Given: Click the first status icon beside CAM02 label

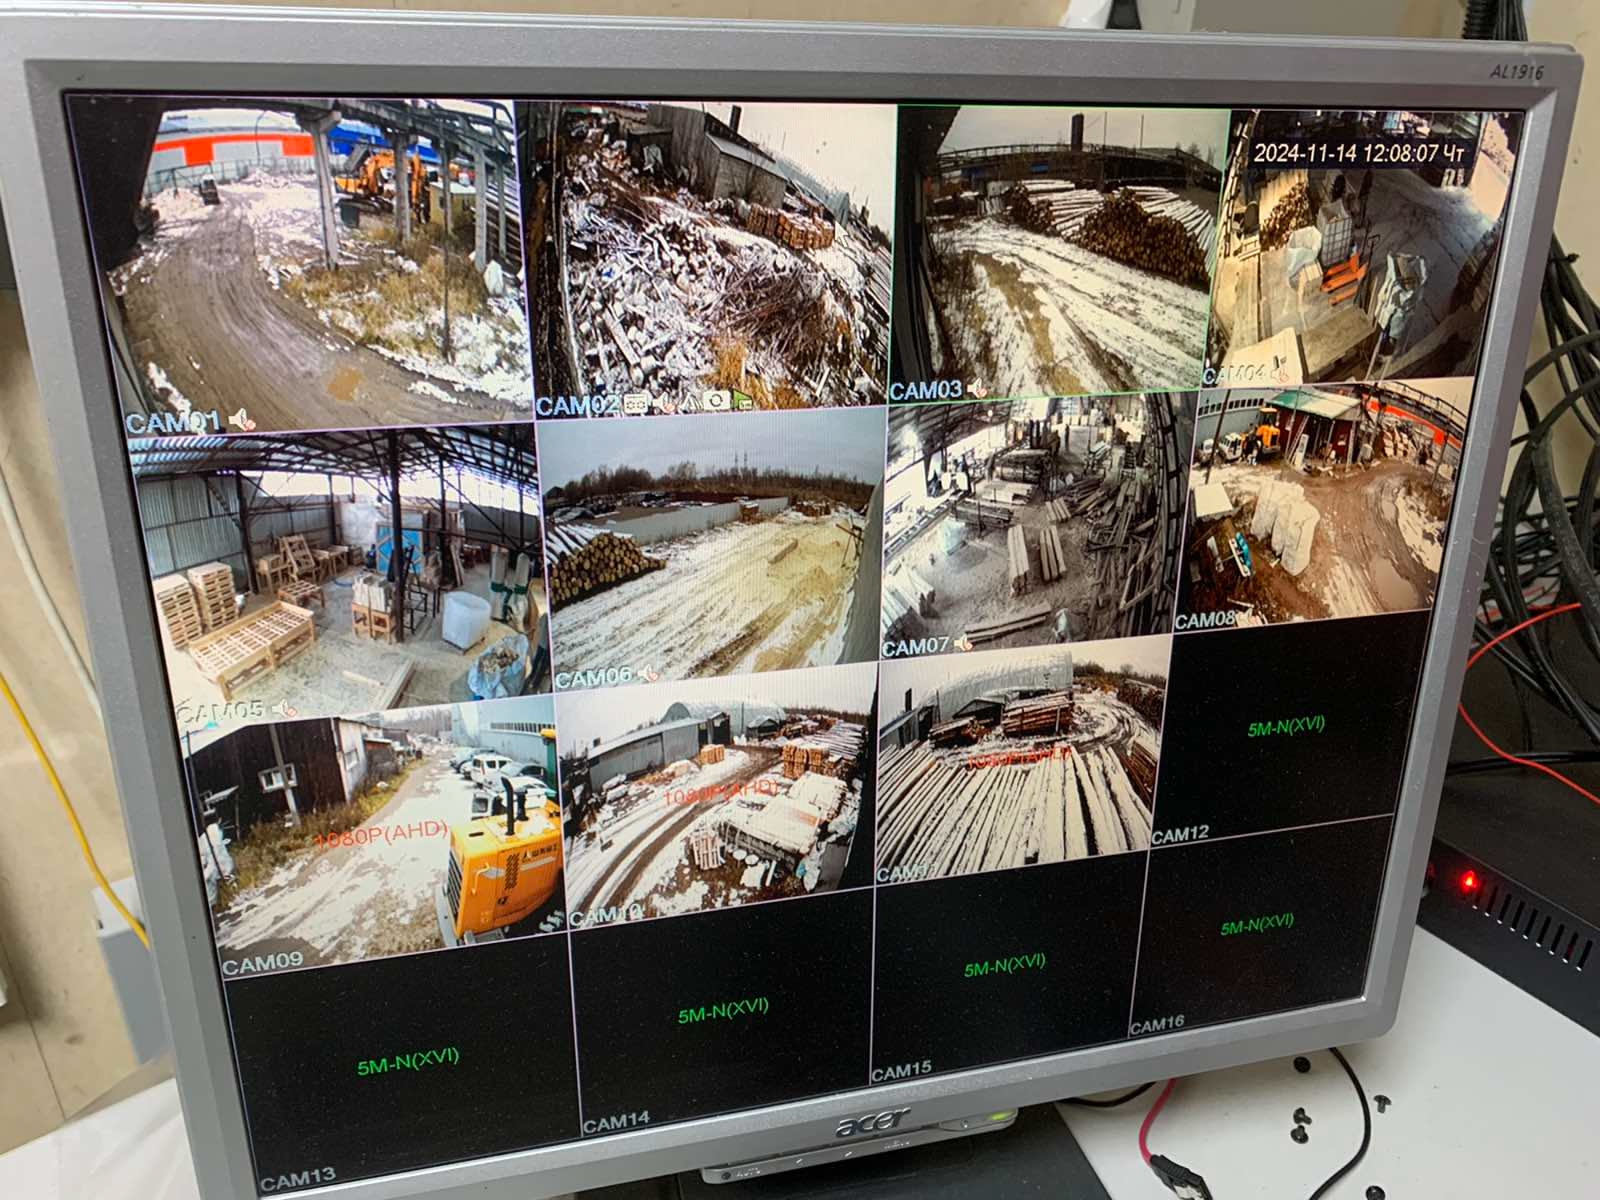Looking at the screenshot, I should [x=636, y=404].
